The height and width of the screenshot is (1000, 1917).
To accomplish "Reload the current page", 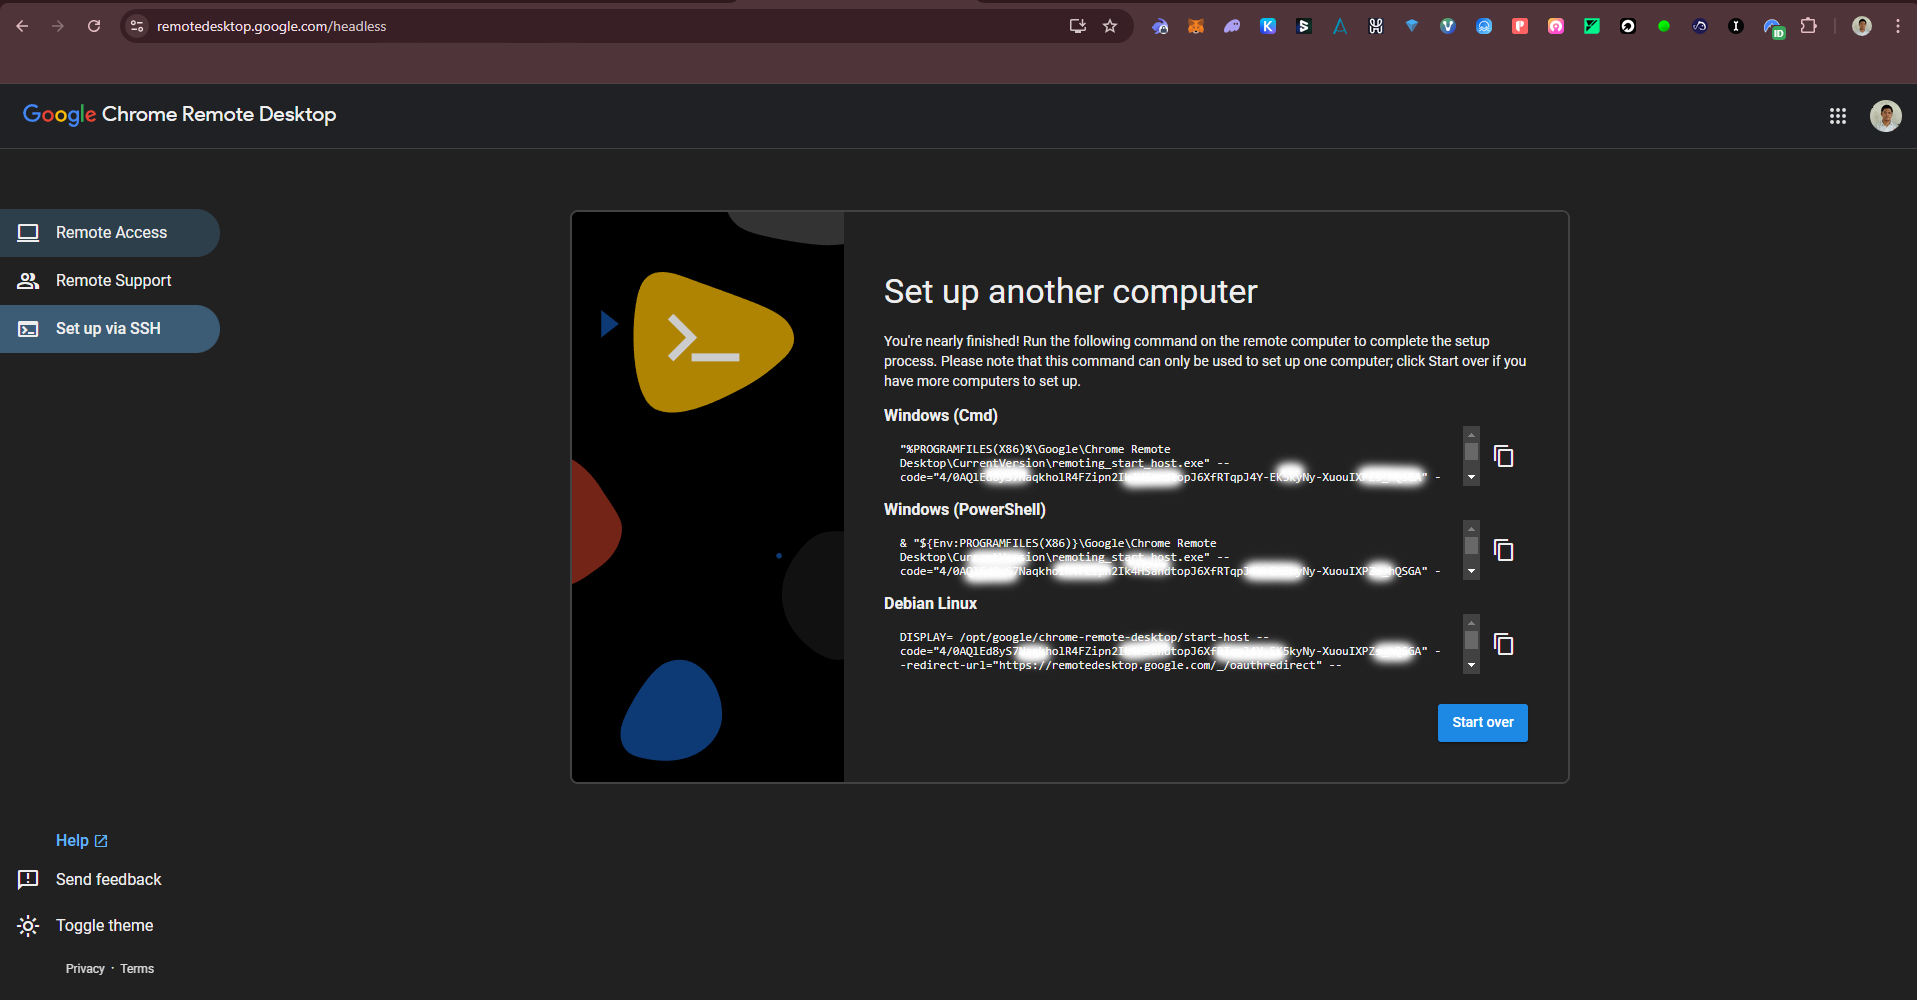I will (x=94, y=26).
